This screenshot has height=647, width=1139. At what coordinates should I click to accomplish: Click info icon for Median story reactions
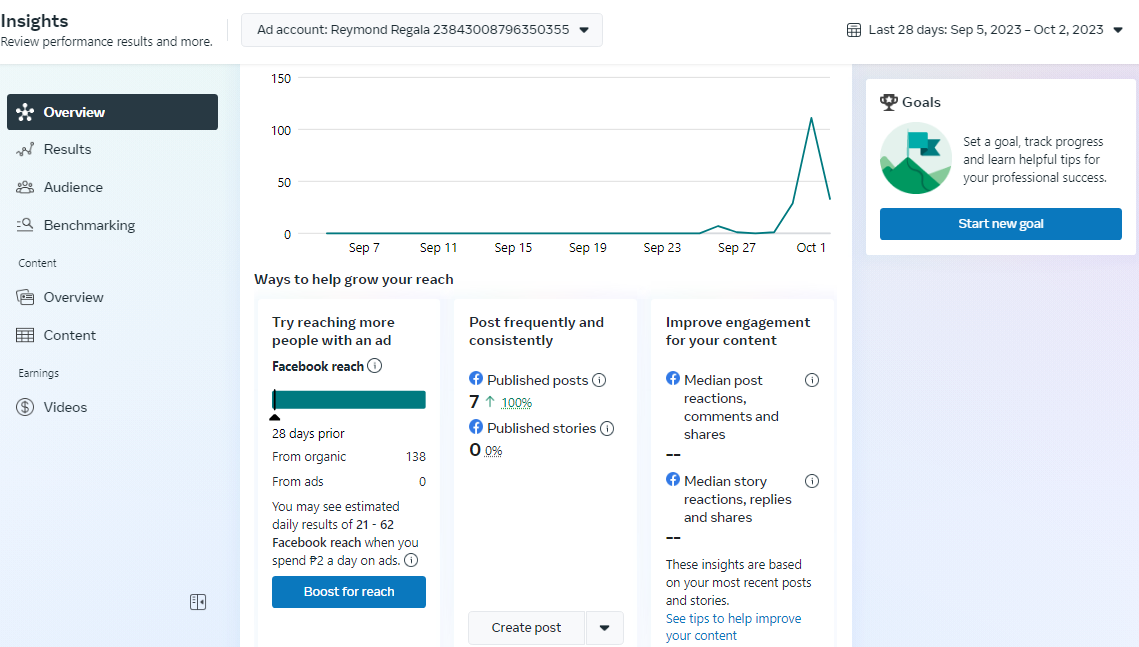pos(812,481)
